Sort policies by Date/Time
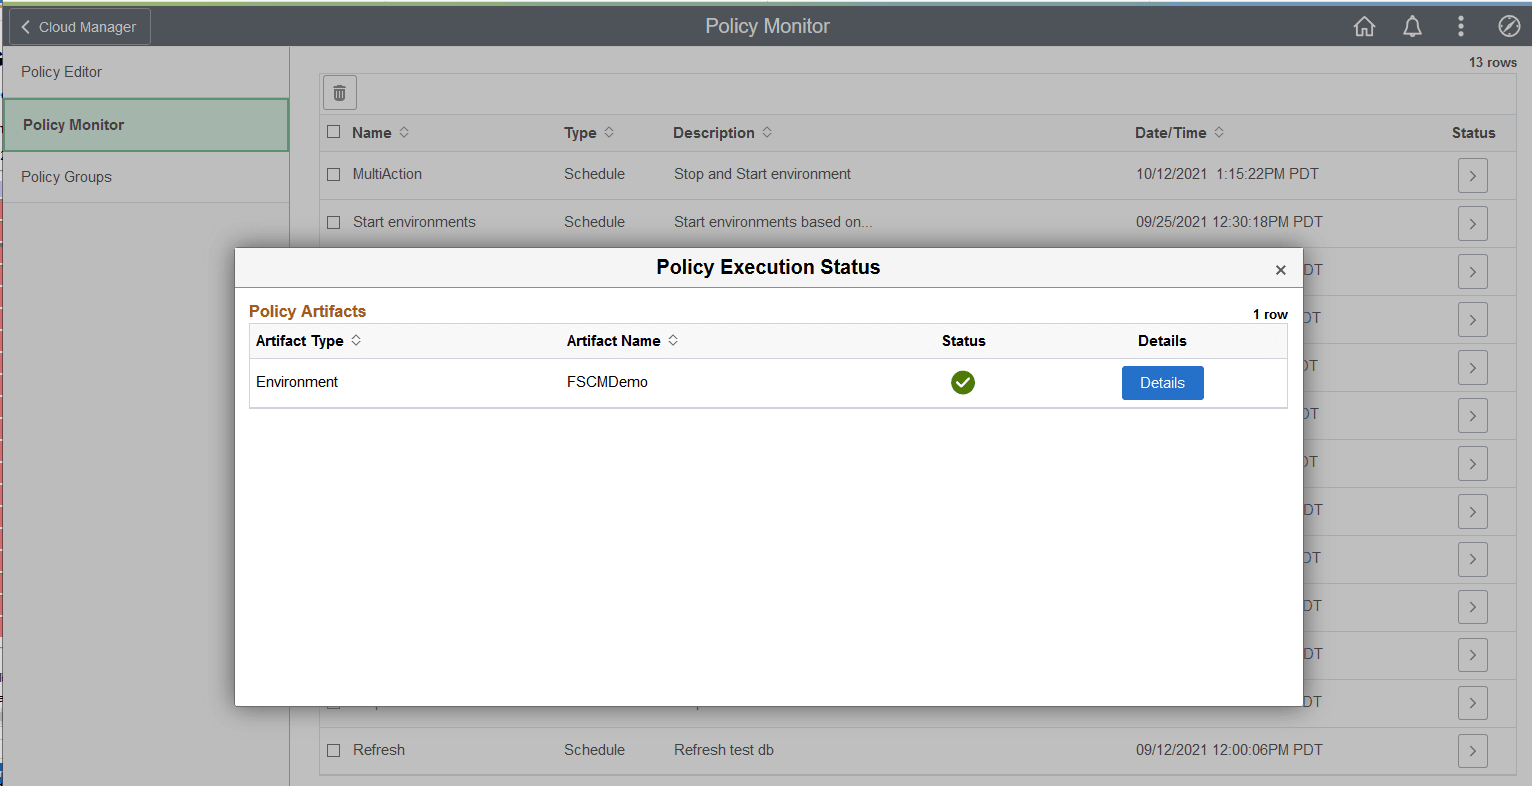The width and height of the screenshot is (1532, 786). click(x=1219, y=132)
